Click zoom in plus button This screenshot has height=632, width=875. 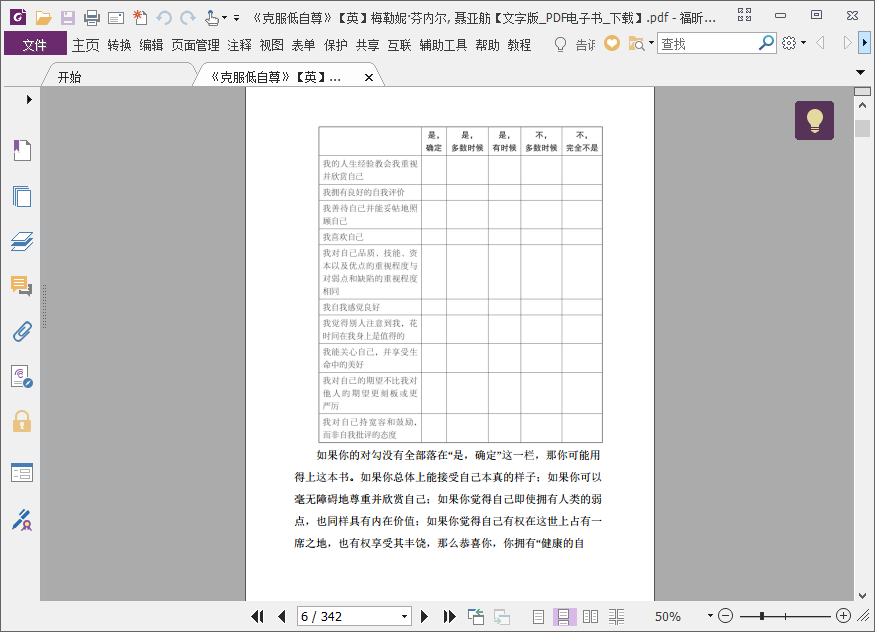click(x=843, y=616)
